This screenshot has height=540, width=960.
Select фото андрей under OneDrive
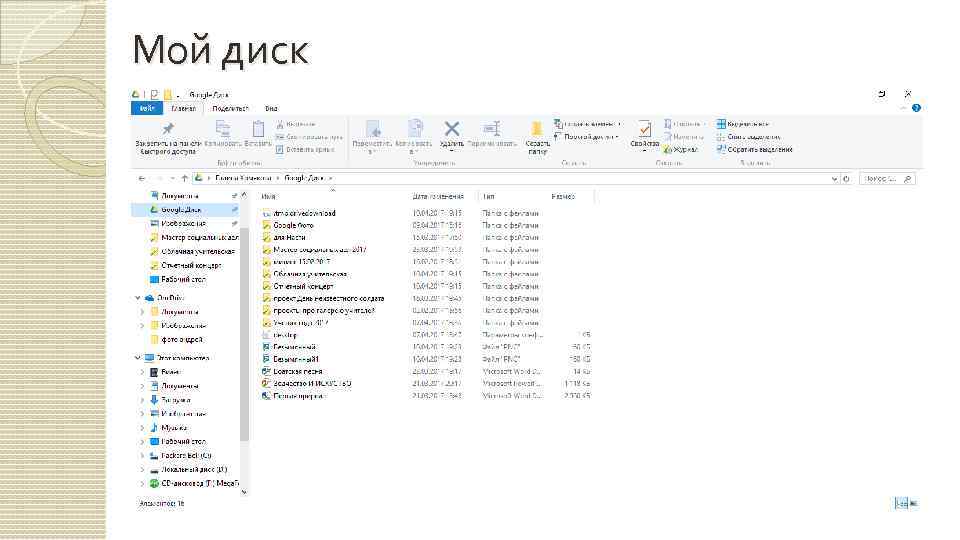tap(177, 339)
